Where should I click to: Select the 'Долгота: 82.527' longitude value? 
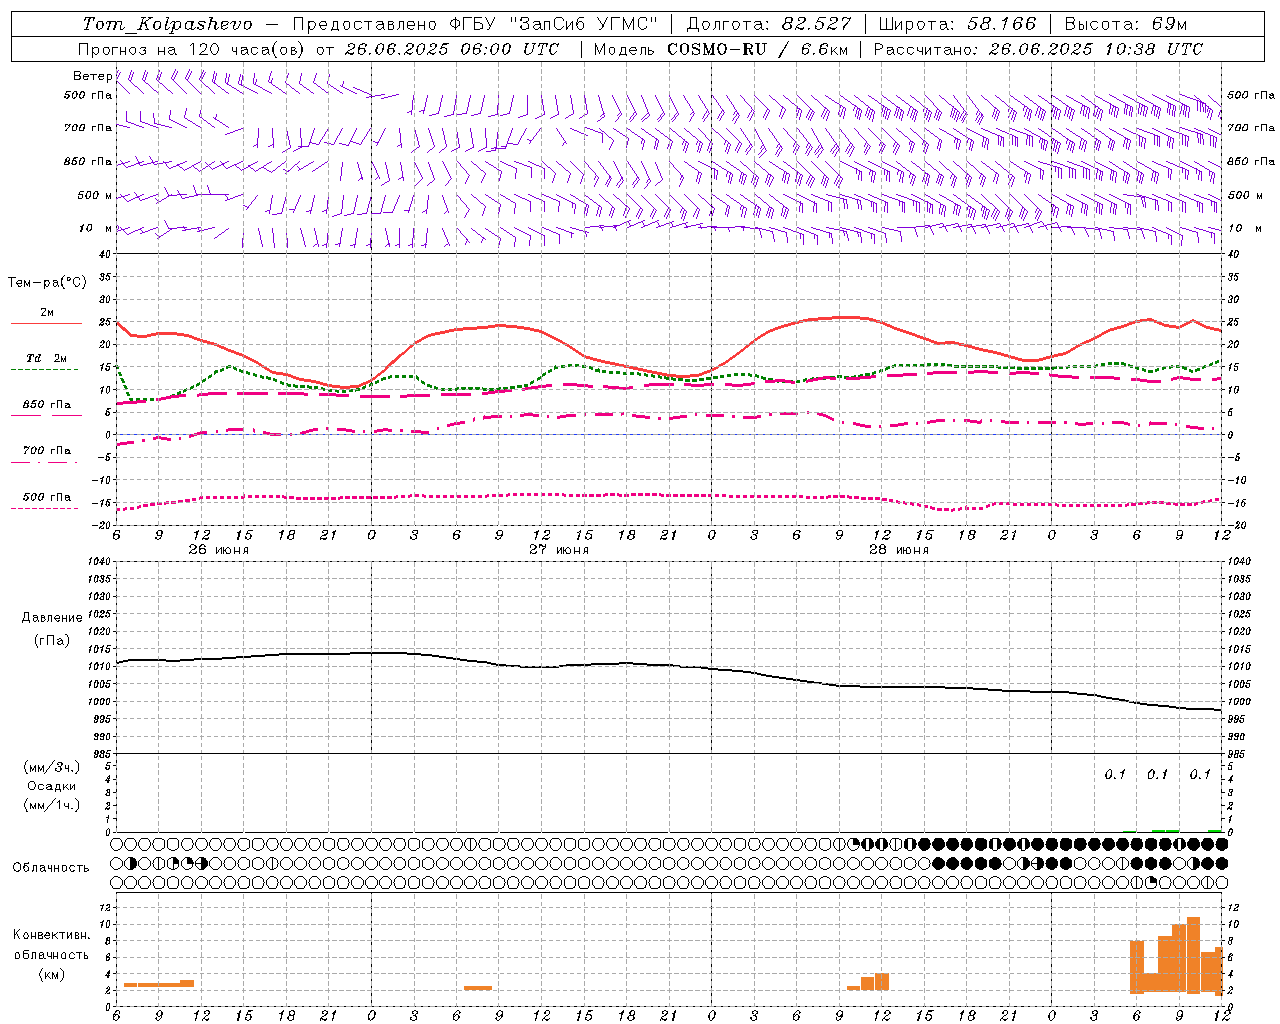[x=769, y=24]
